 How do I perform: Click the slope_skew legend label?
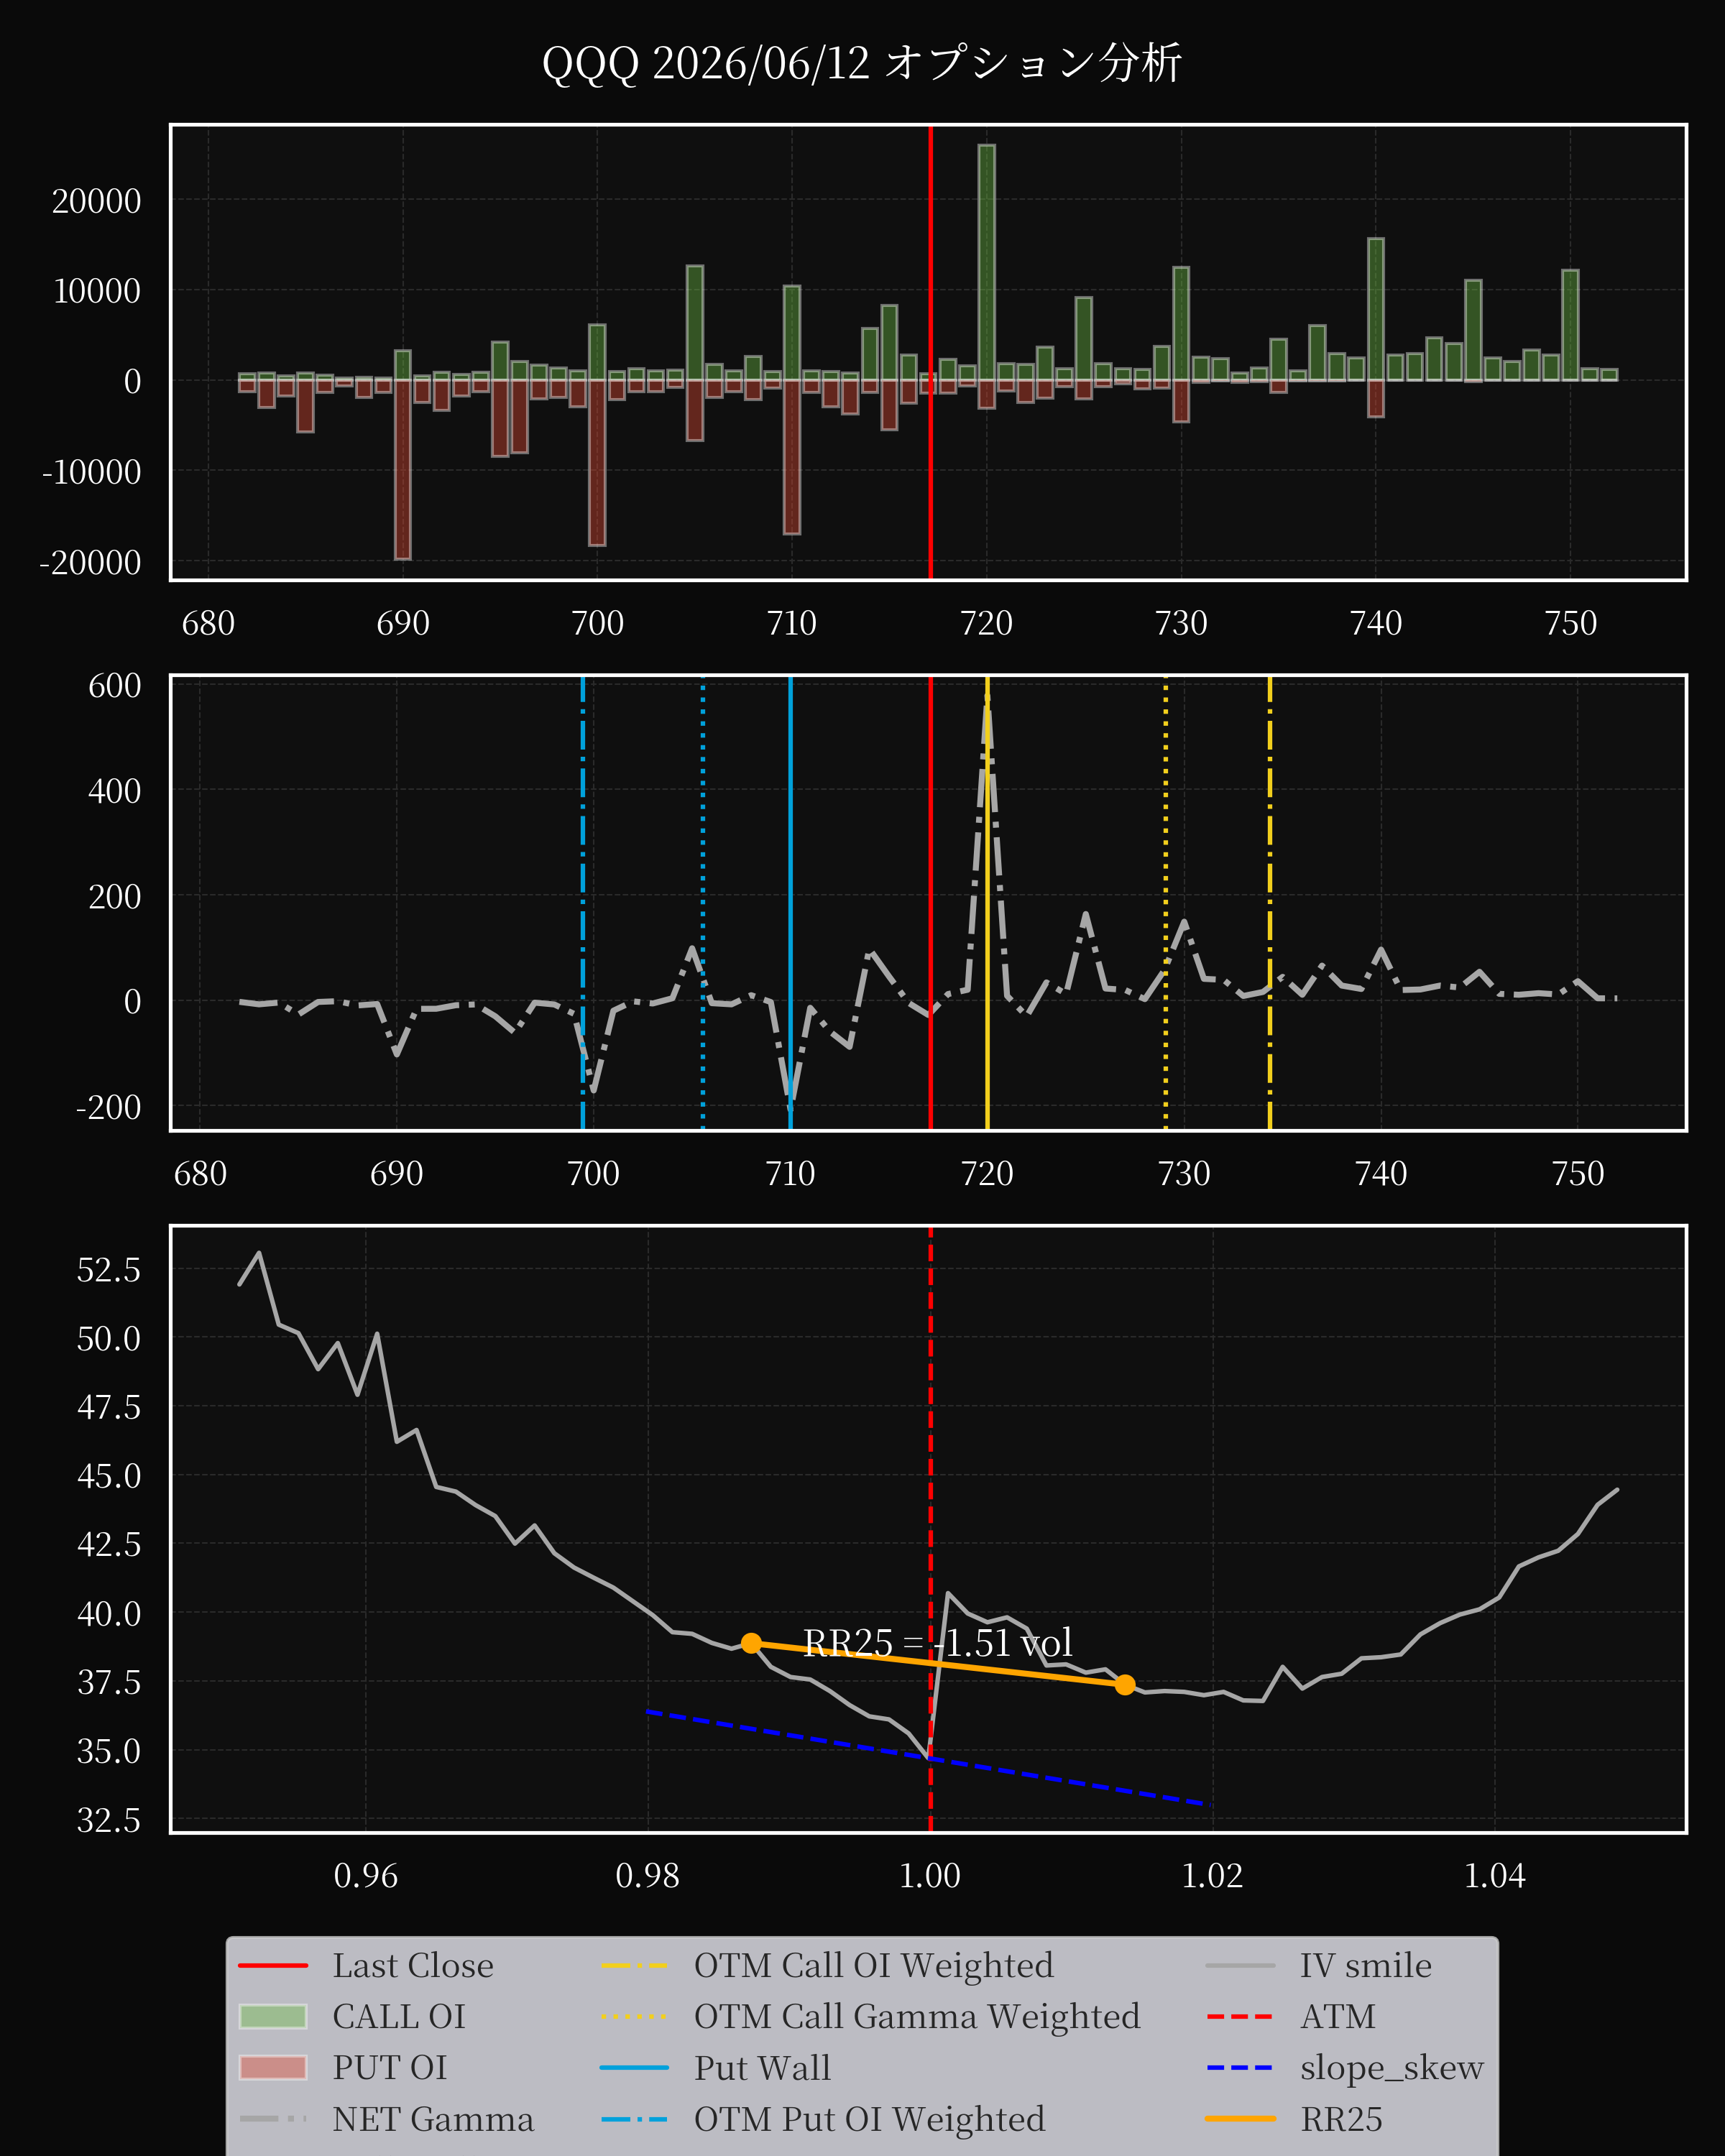[x=1391, y=2067]
